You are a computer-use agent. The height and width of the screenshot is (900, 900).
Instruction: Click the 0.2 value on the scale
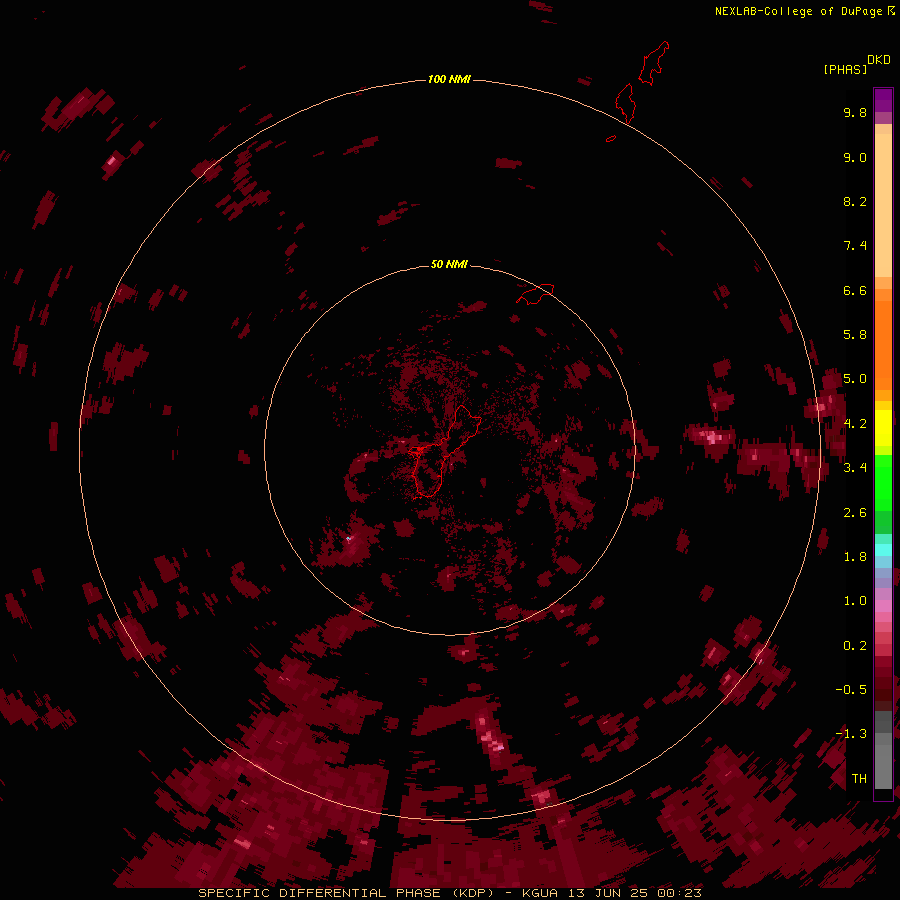click(855, 646)
